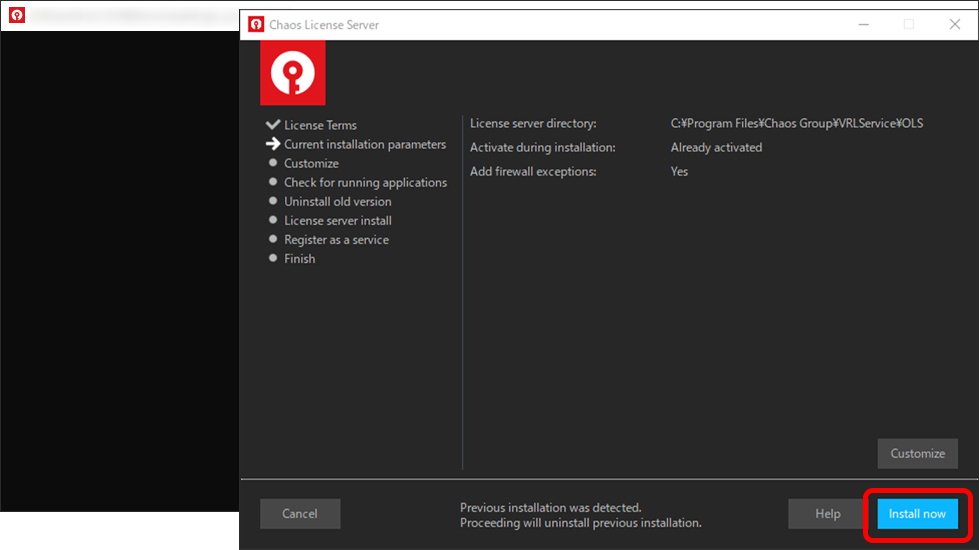
Task: Click the Add firewall exceptions label
Action: [x=533, y=172]
